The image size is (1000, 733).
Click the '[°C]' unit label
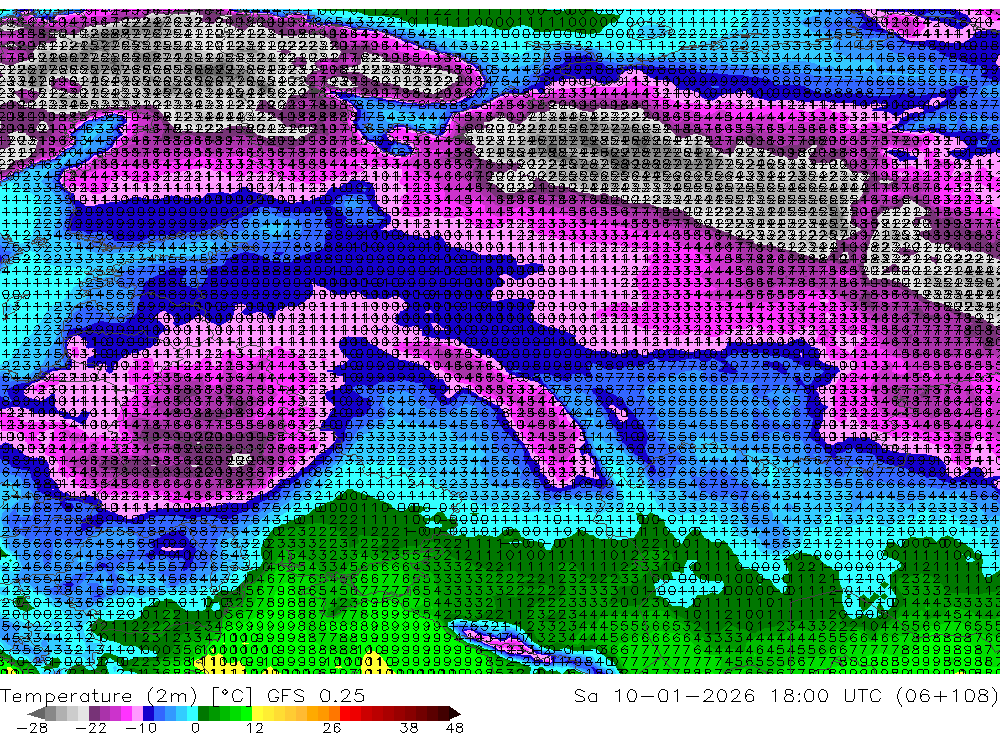[232, 696]
